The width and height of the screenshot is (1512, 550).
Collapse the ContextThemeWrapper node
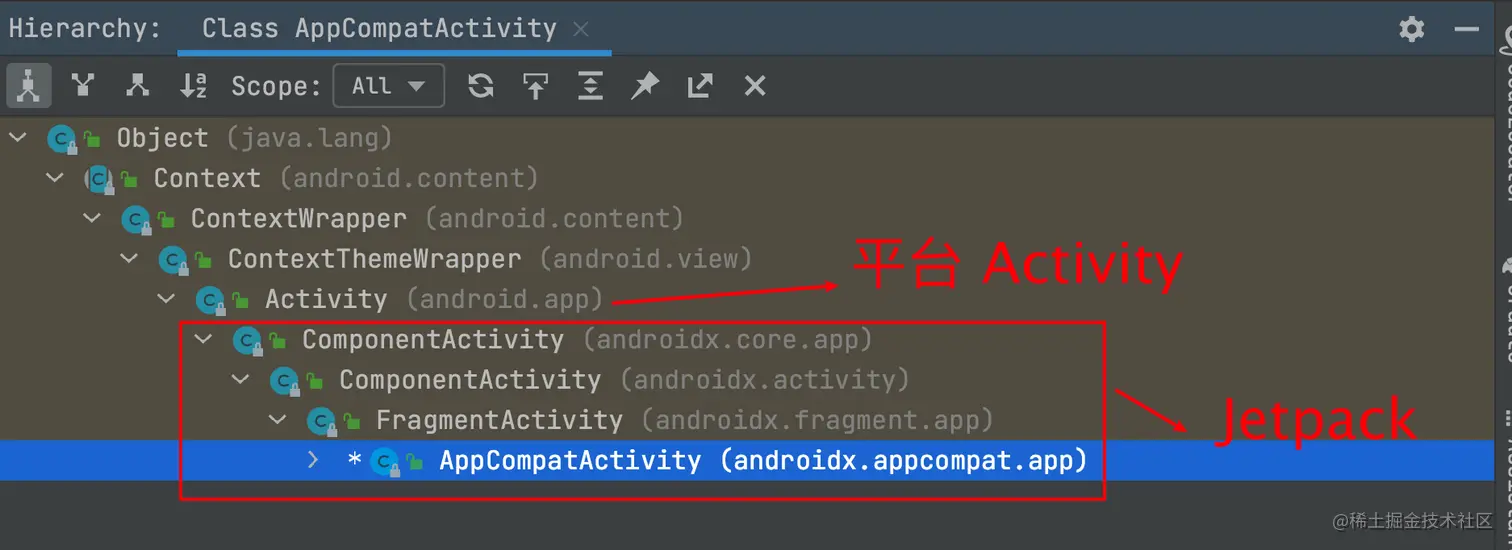tap(129, 260)
